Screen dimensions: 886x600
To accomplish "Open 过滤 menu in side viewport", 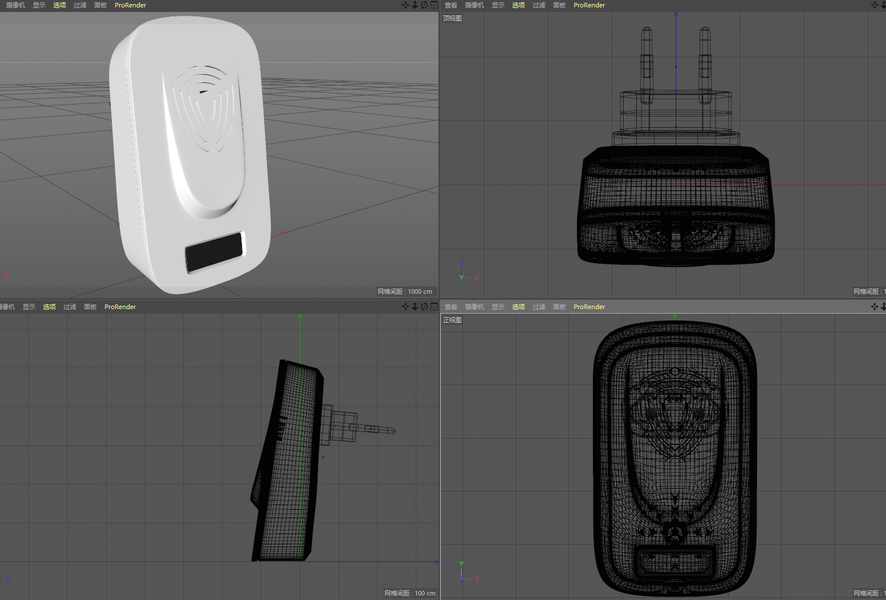I will point(70,307).
